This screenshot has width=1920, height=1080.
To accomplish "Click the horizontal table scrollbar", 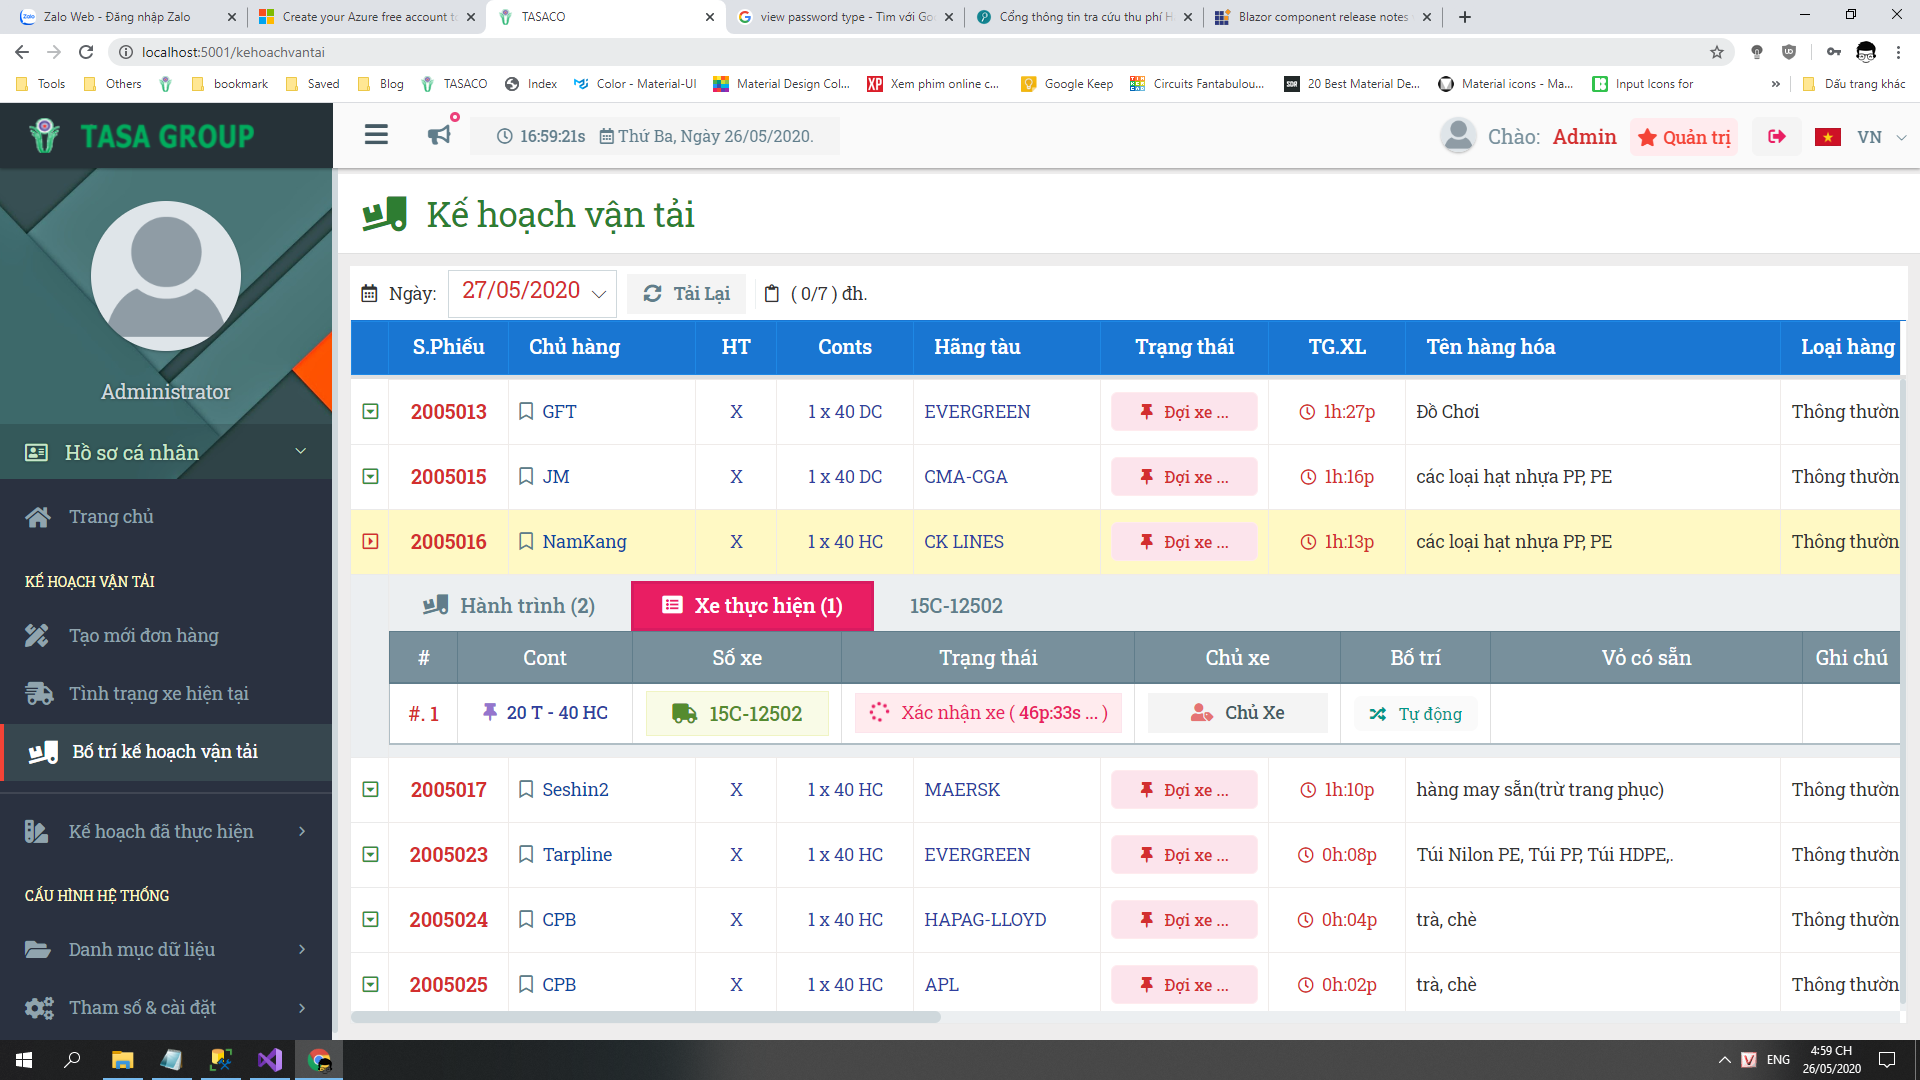I will click(x=646, y=1017).
